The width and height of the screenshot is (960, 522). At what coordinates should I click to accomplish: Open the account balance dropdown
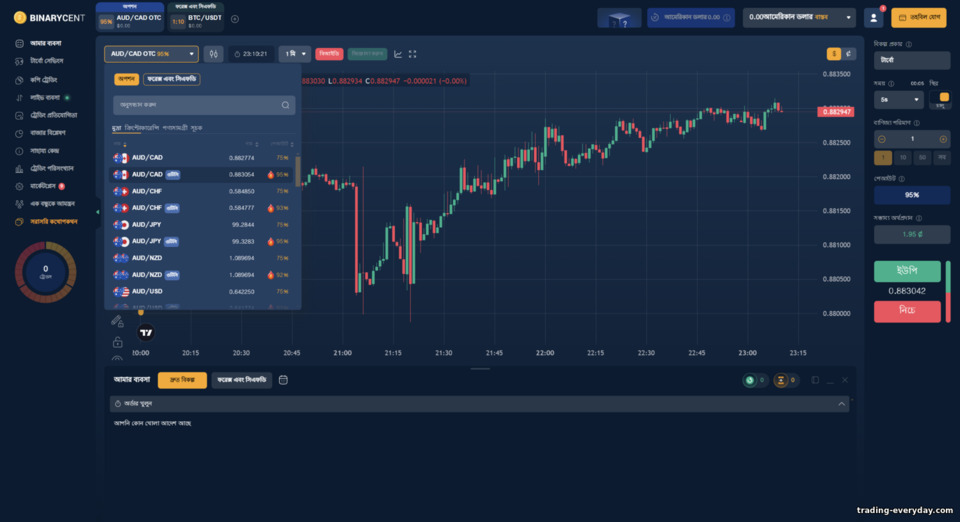coord(799,17)
